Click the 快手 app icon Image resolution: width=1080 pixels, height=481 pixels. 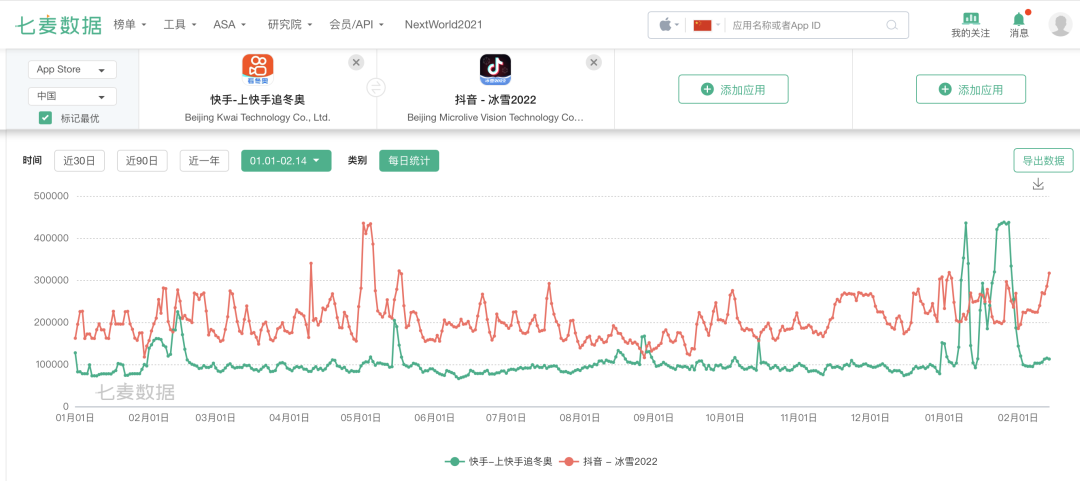257,69
